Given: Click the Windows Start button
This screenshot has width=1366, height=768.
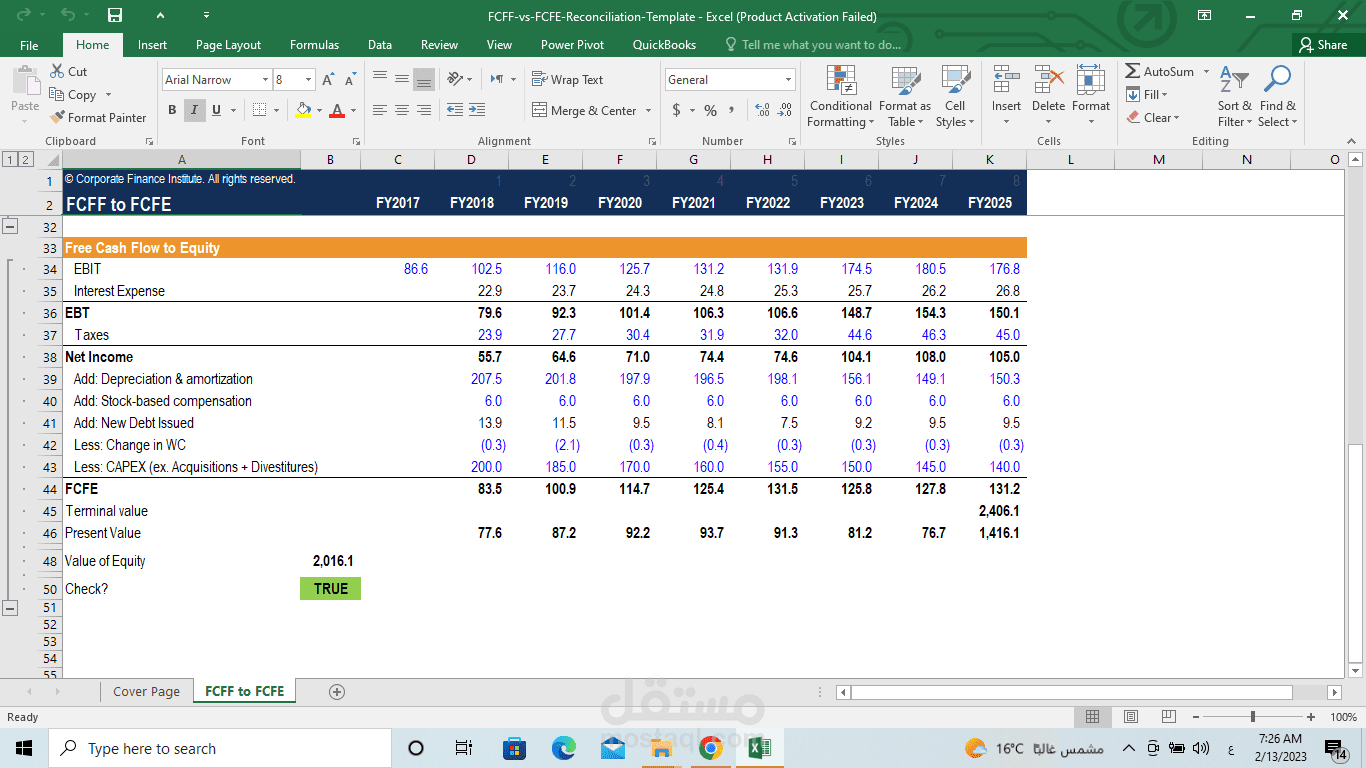Looking at the screenshot, I should pyautogui.click(x=24, y=748).
